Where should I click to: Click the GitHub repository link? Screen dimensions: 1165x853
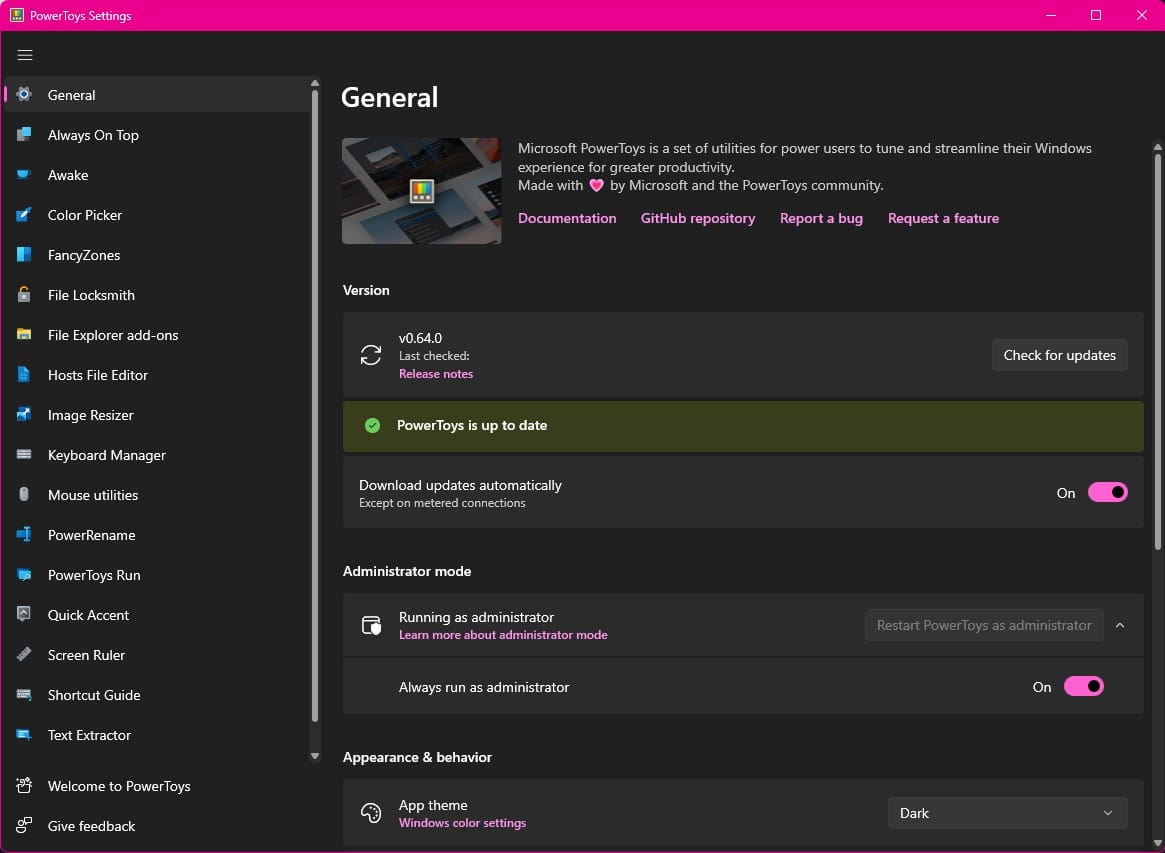point(697,218)
